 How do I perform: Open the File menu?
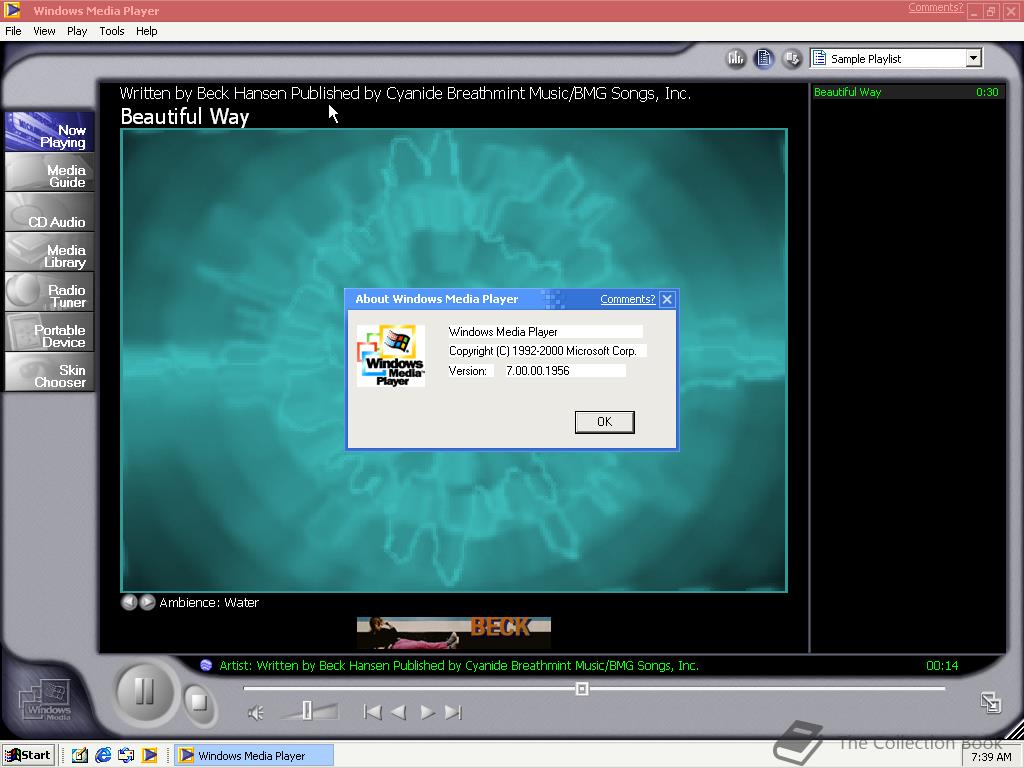pyautogui.click(x=13, y=31)
